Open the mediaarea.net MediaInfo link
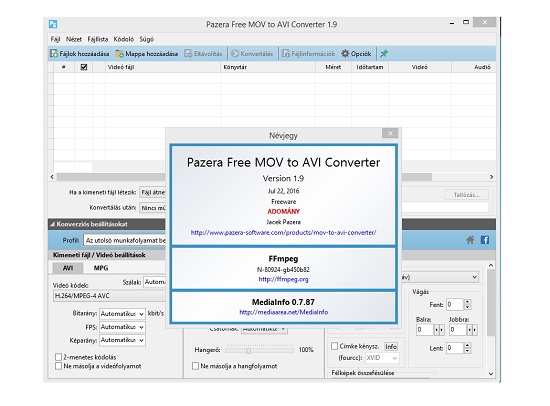The width and height of the screenshot is (550, 406). pyautogui.click(x=283, y=312)
